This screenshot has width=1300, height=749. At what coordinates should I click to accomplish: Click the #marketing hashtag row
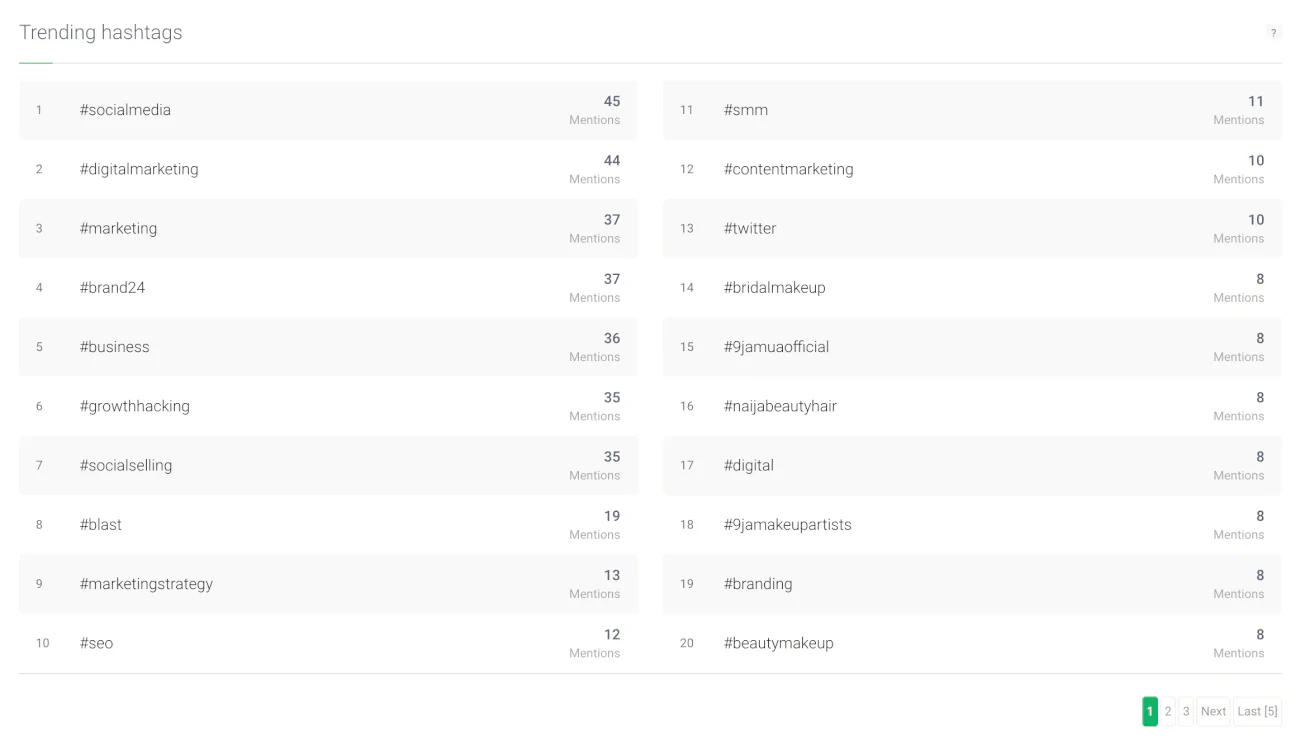(118, 228)
